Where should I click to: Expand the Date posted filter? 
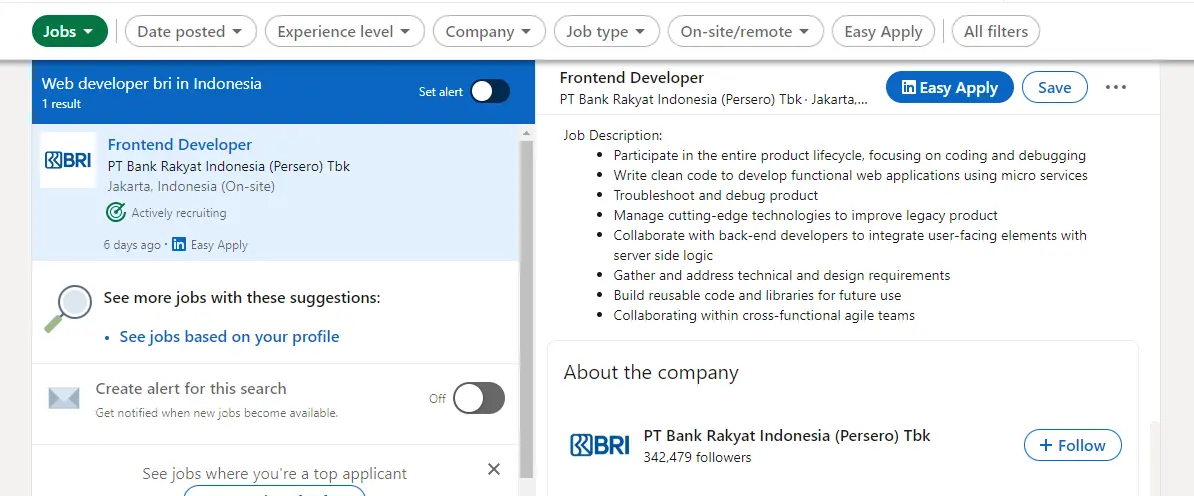coord(190,31)
